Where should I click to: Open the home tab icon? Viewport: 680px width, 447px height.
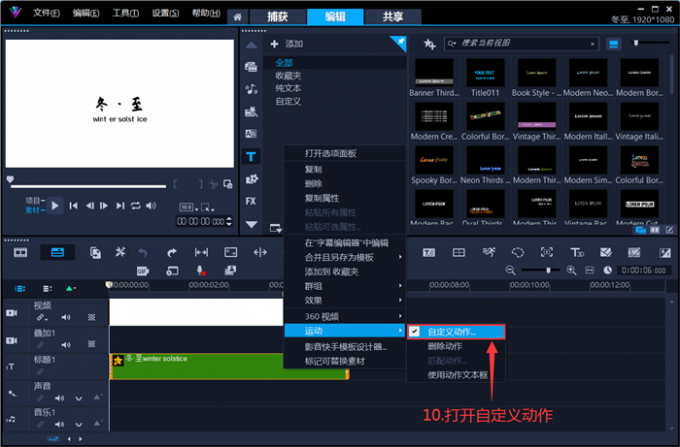tap(237, 17)
